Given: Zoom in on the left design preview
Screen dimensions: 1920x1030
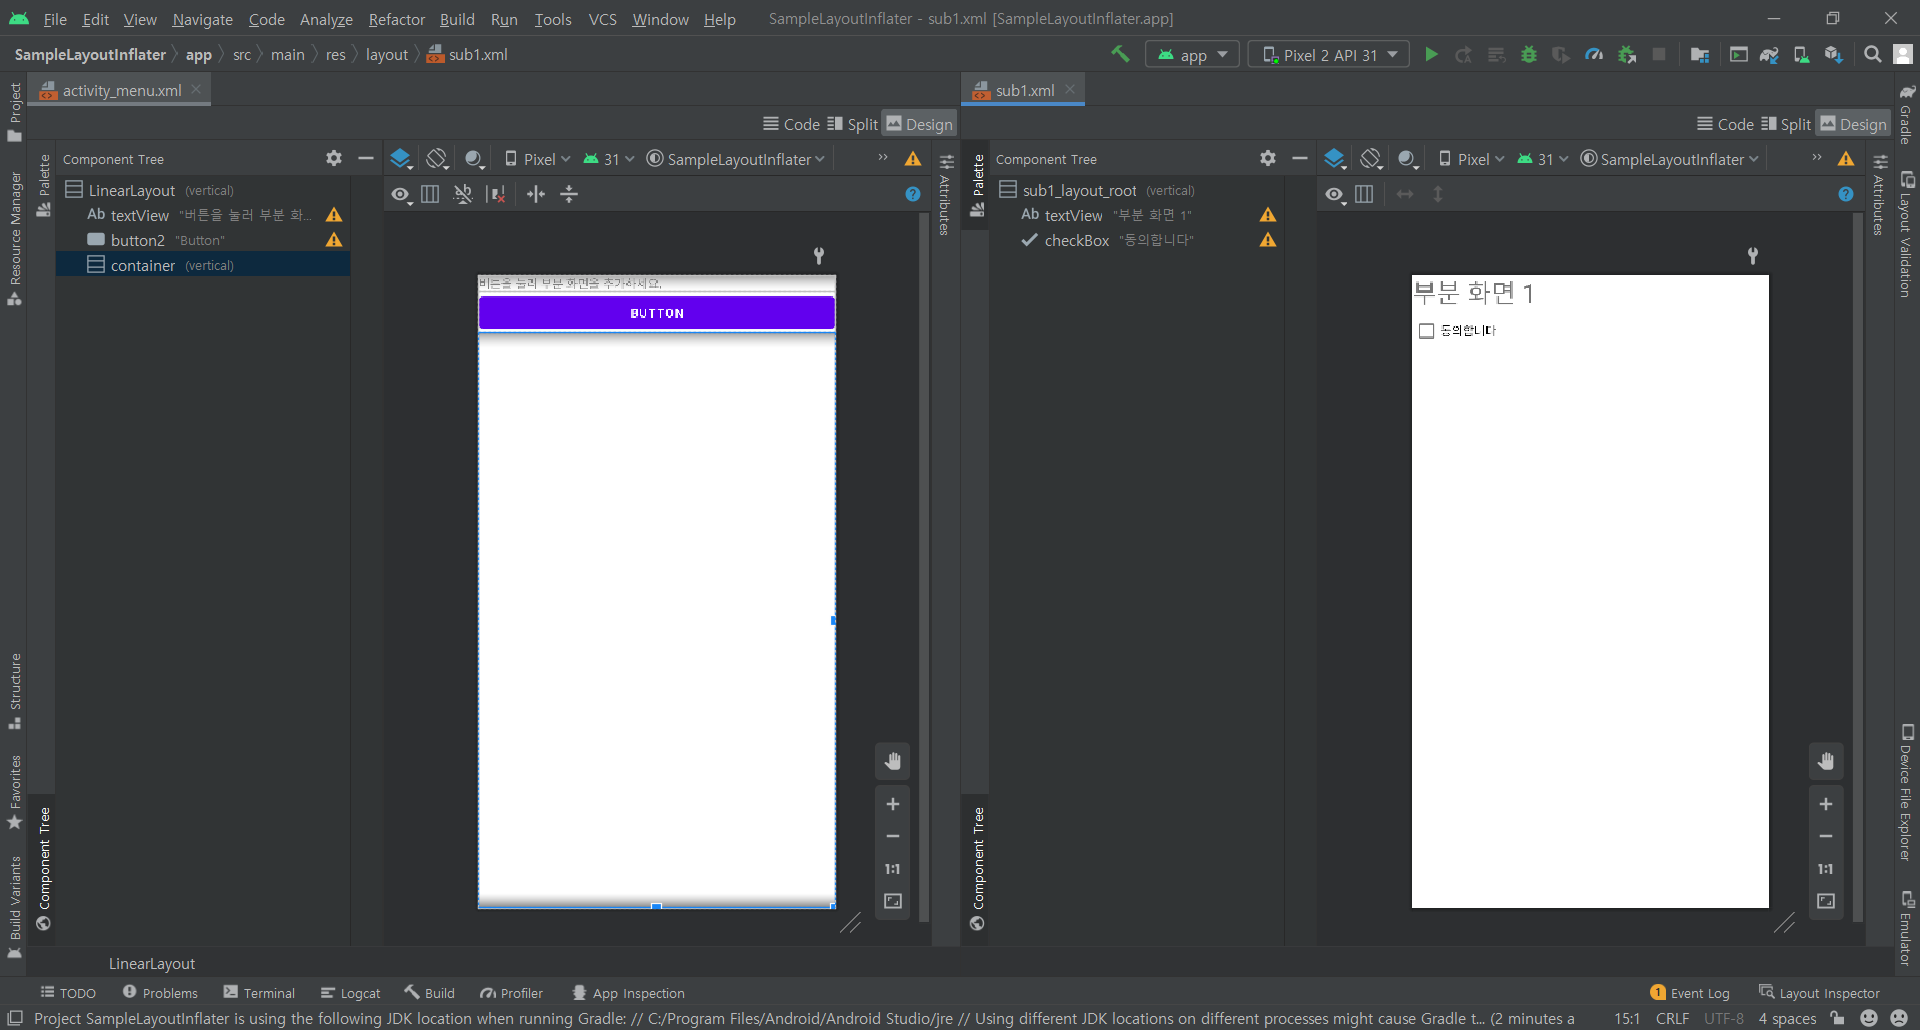Looking at the screenshot, I should coord(893,804).
